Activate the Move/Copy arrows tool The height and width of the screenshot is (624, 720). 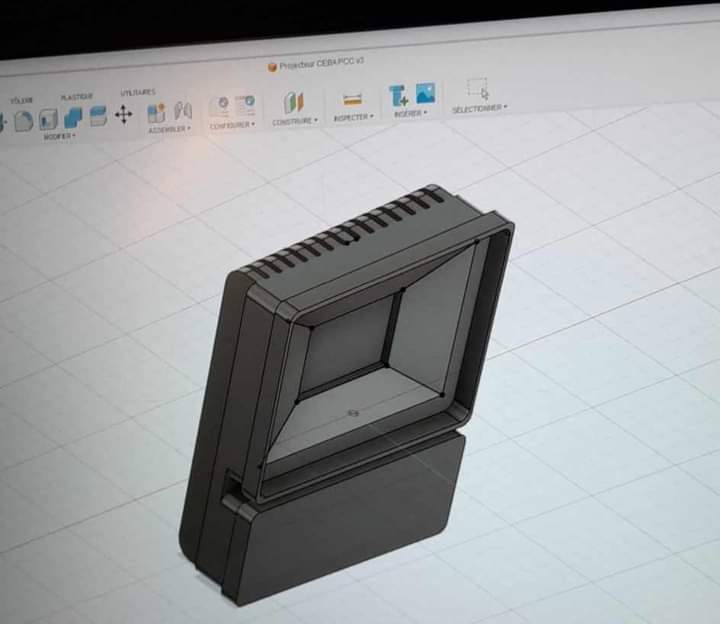point(124,114)
